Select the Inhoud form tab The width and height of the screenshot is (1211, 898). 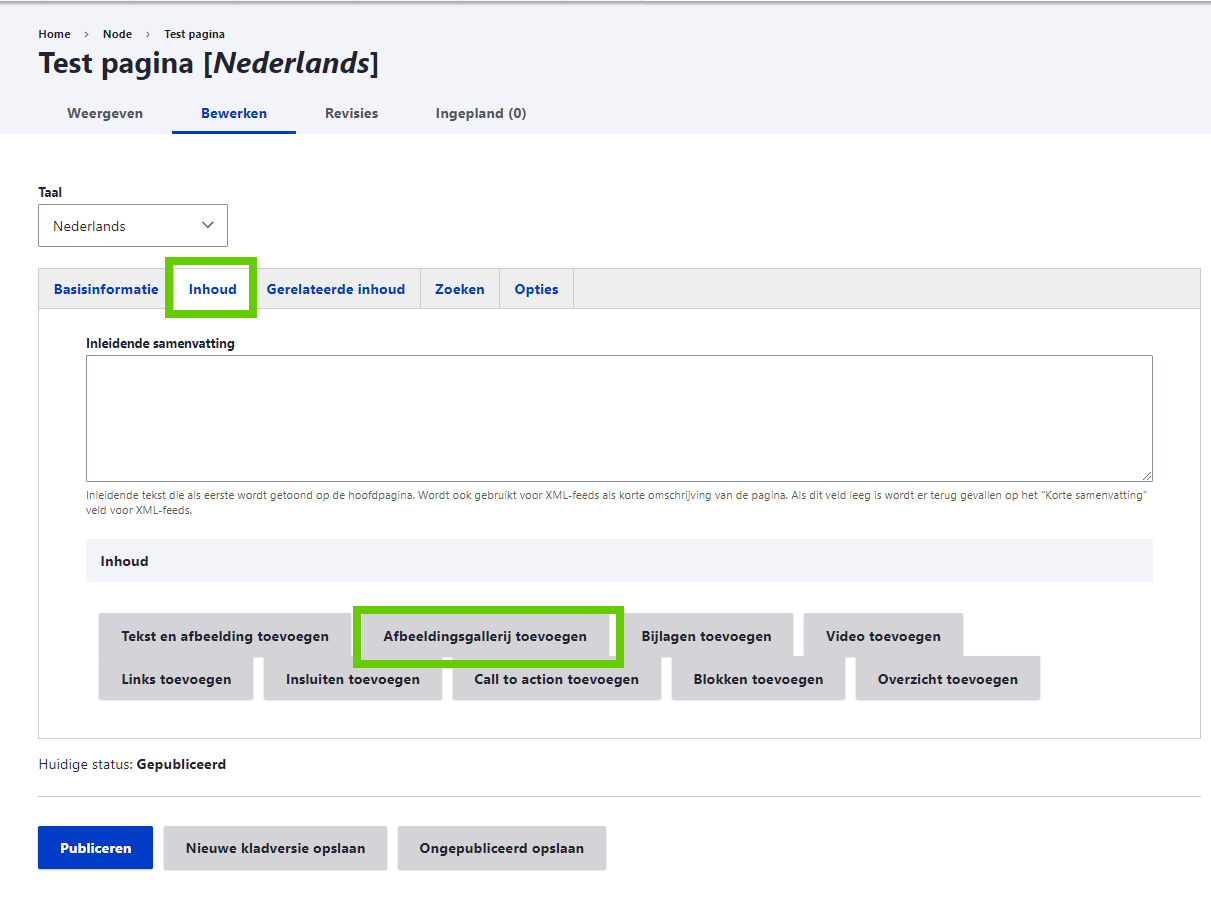(x=212, y=289)
